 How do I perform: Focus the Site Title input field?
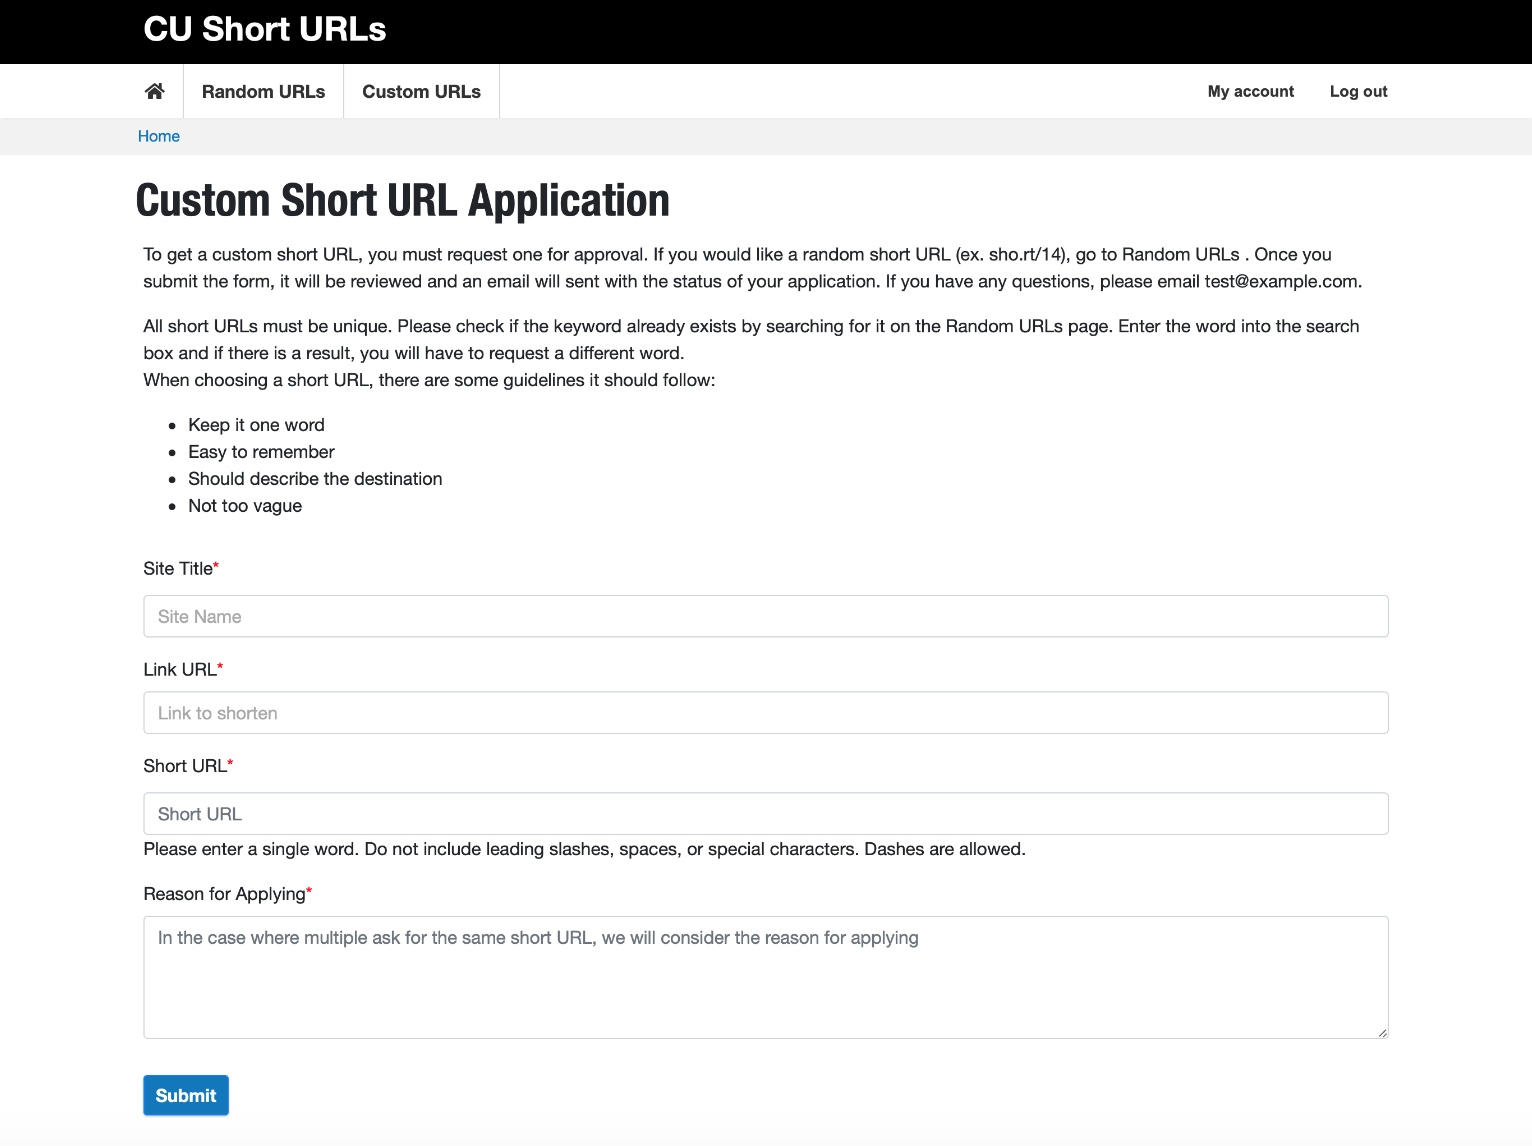[x=766, y=616]
